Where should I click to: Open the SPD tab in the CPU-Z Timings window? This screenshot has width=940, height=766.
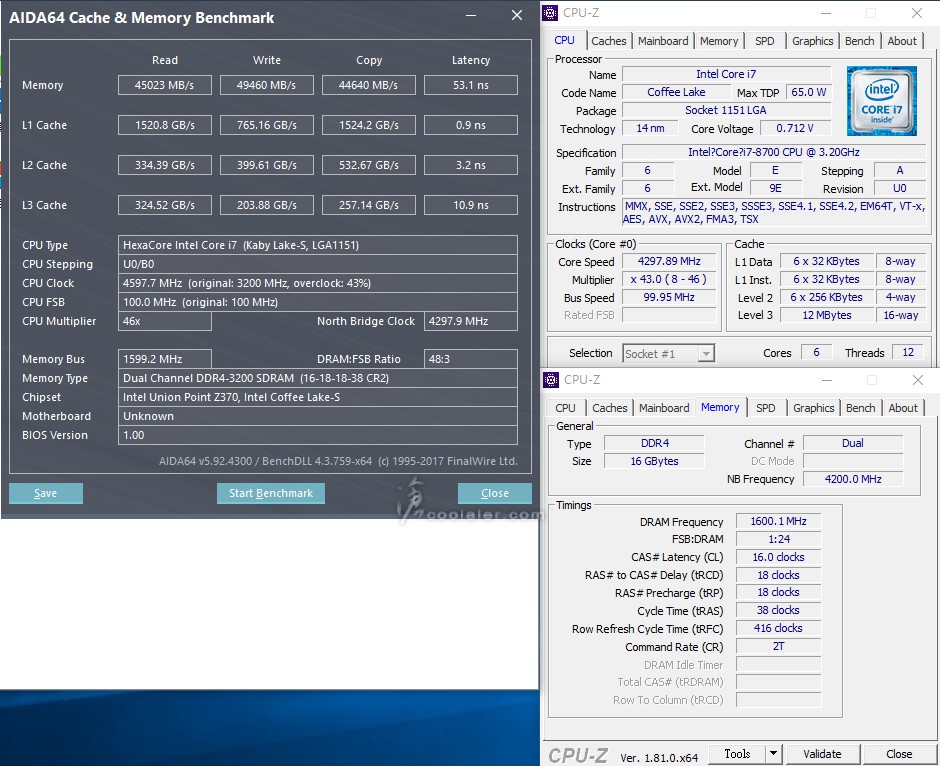(x=766, y=408)
